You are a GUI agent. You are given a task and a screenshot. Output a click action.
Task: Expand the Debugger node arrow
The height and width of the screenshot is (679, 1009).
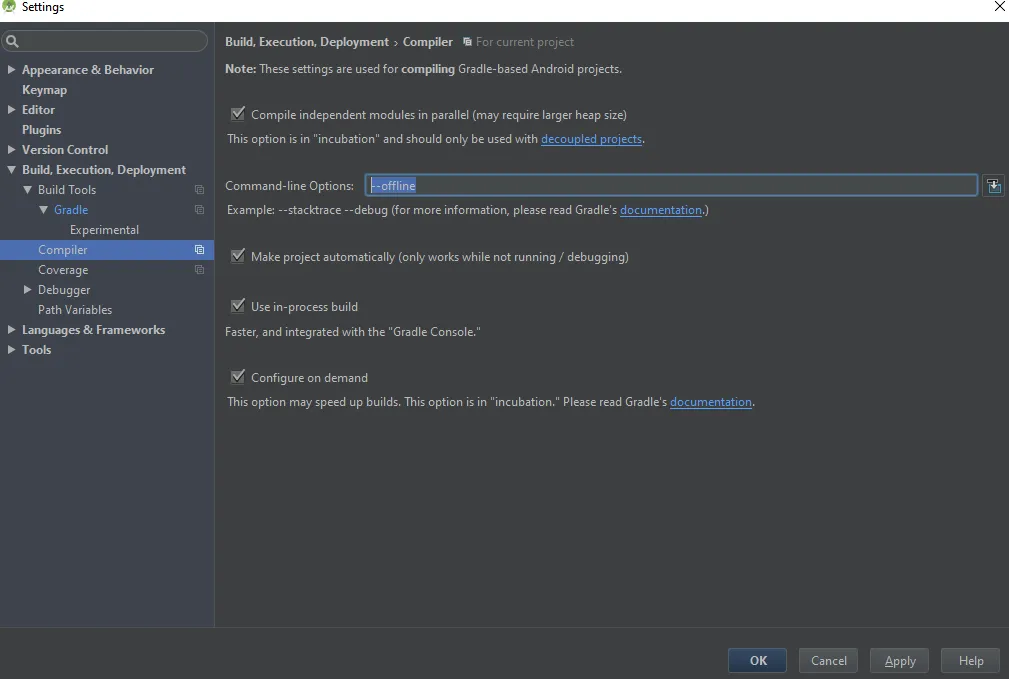[x=27, y=290]
